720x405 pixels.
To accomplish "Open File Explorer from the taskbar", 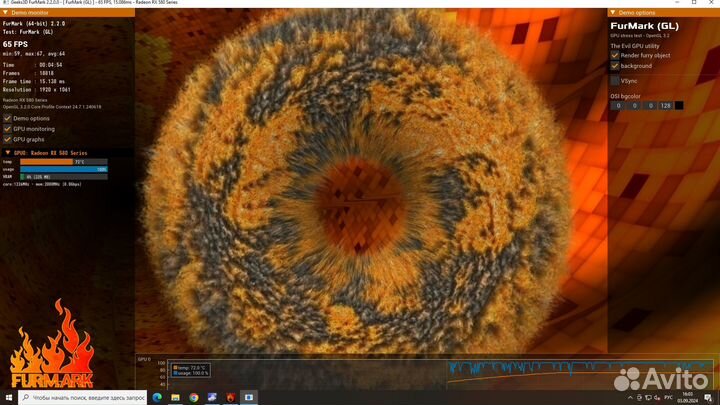I will (x=175, y=398).
